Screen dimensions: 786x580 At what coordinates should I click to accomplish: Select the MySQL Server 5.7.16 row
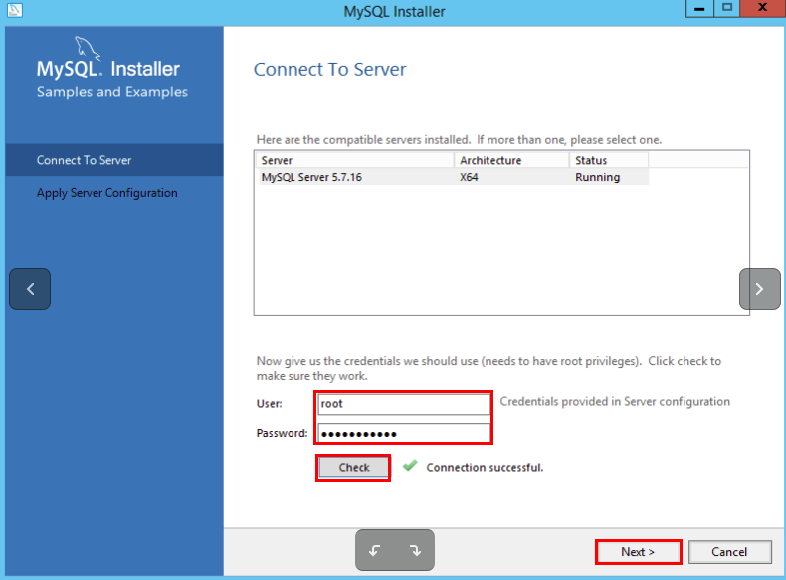(x=454, y=177)
